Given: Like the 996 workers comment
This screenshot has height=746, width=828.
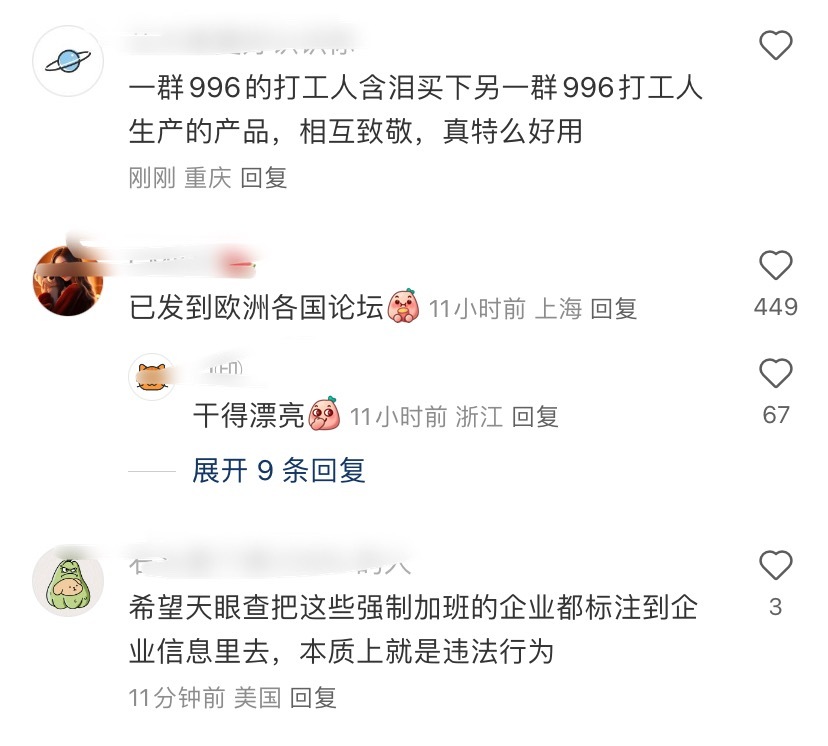Looking at the screenshot, I should click(775, 45).
